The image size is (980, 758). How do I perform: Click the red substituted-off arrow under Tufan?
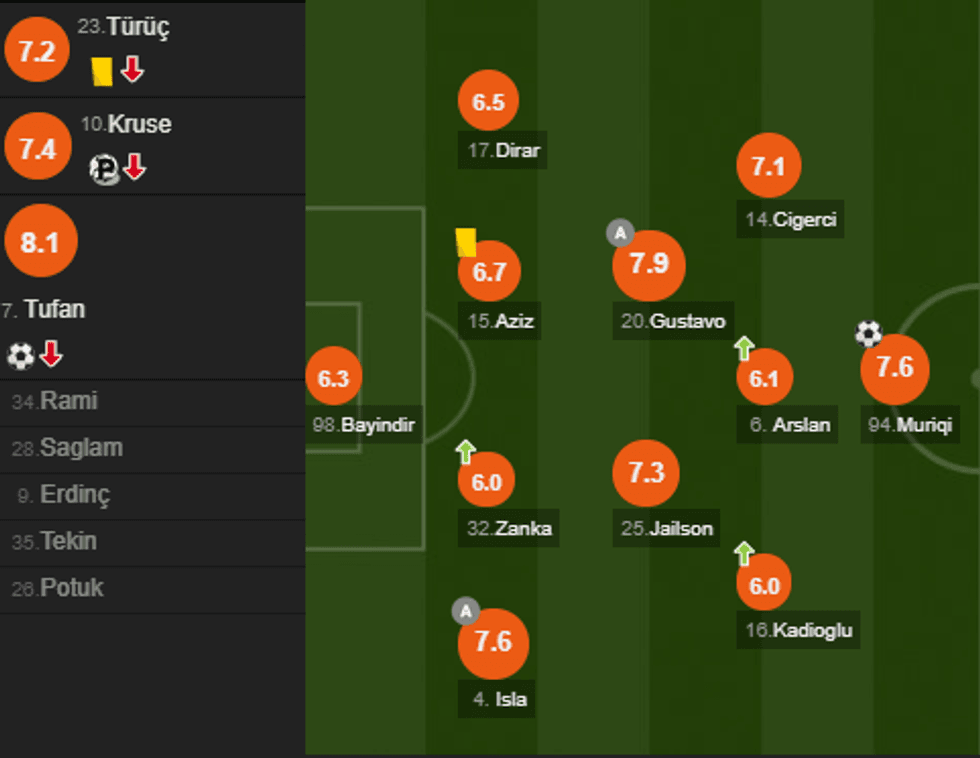click(52, 354)
